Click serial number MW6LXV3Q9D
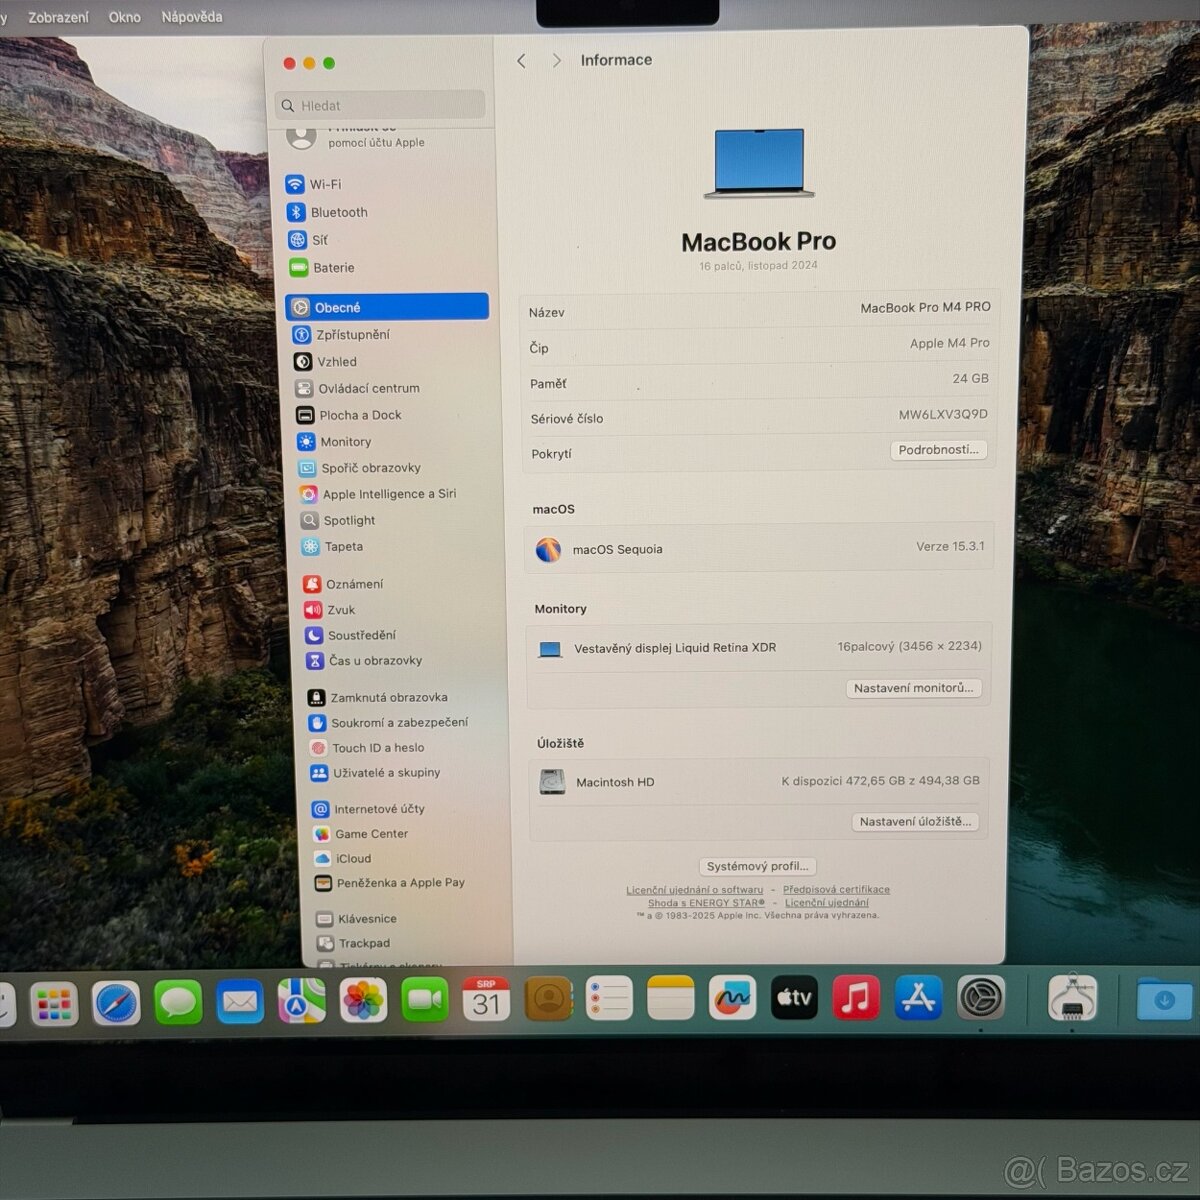 (942, 414)
